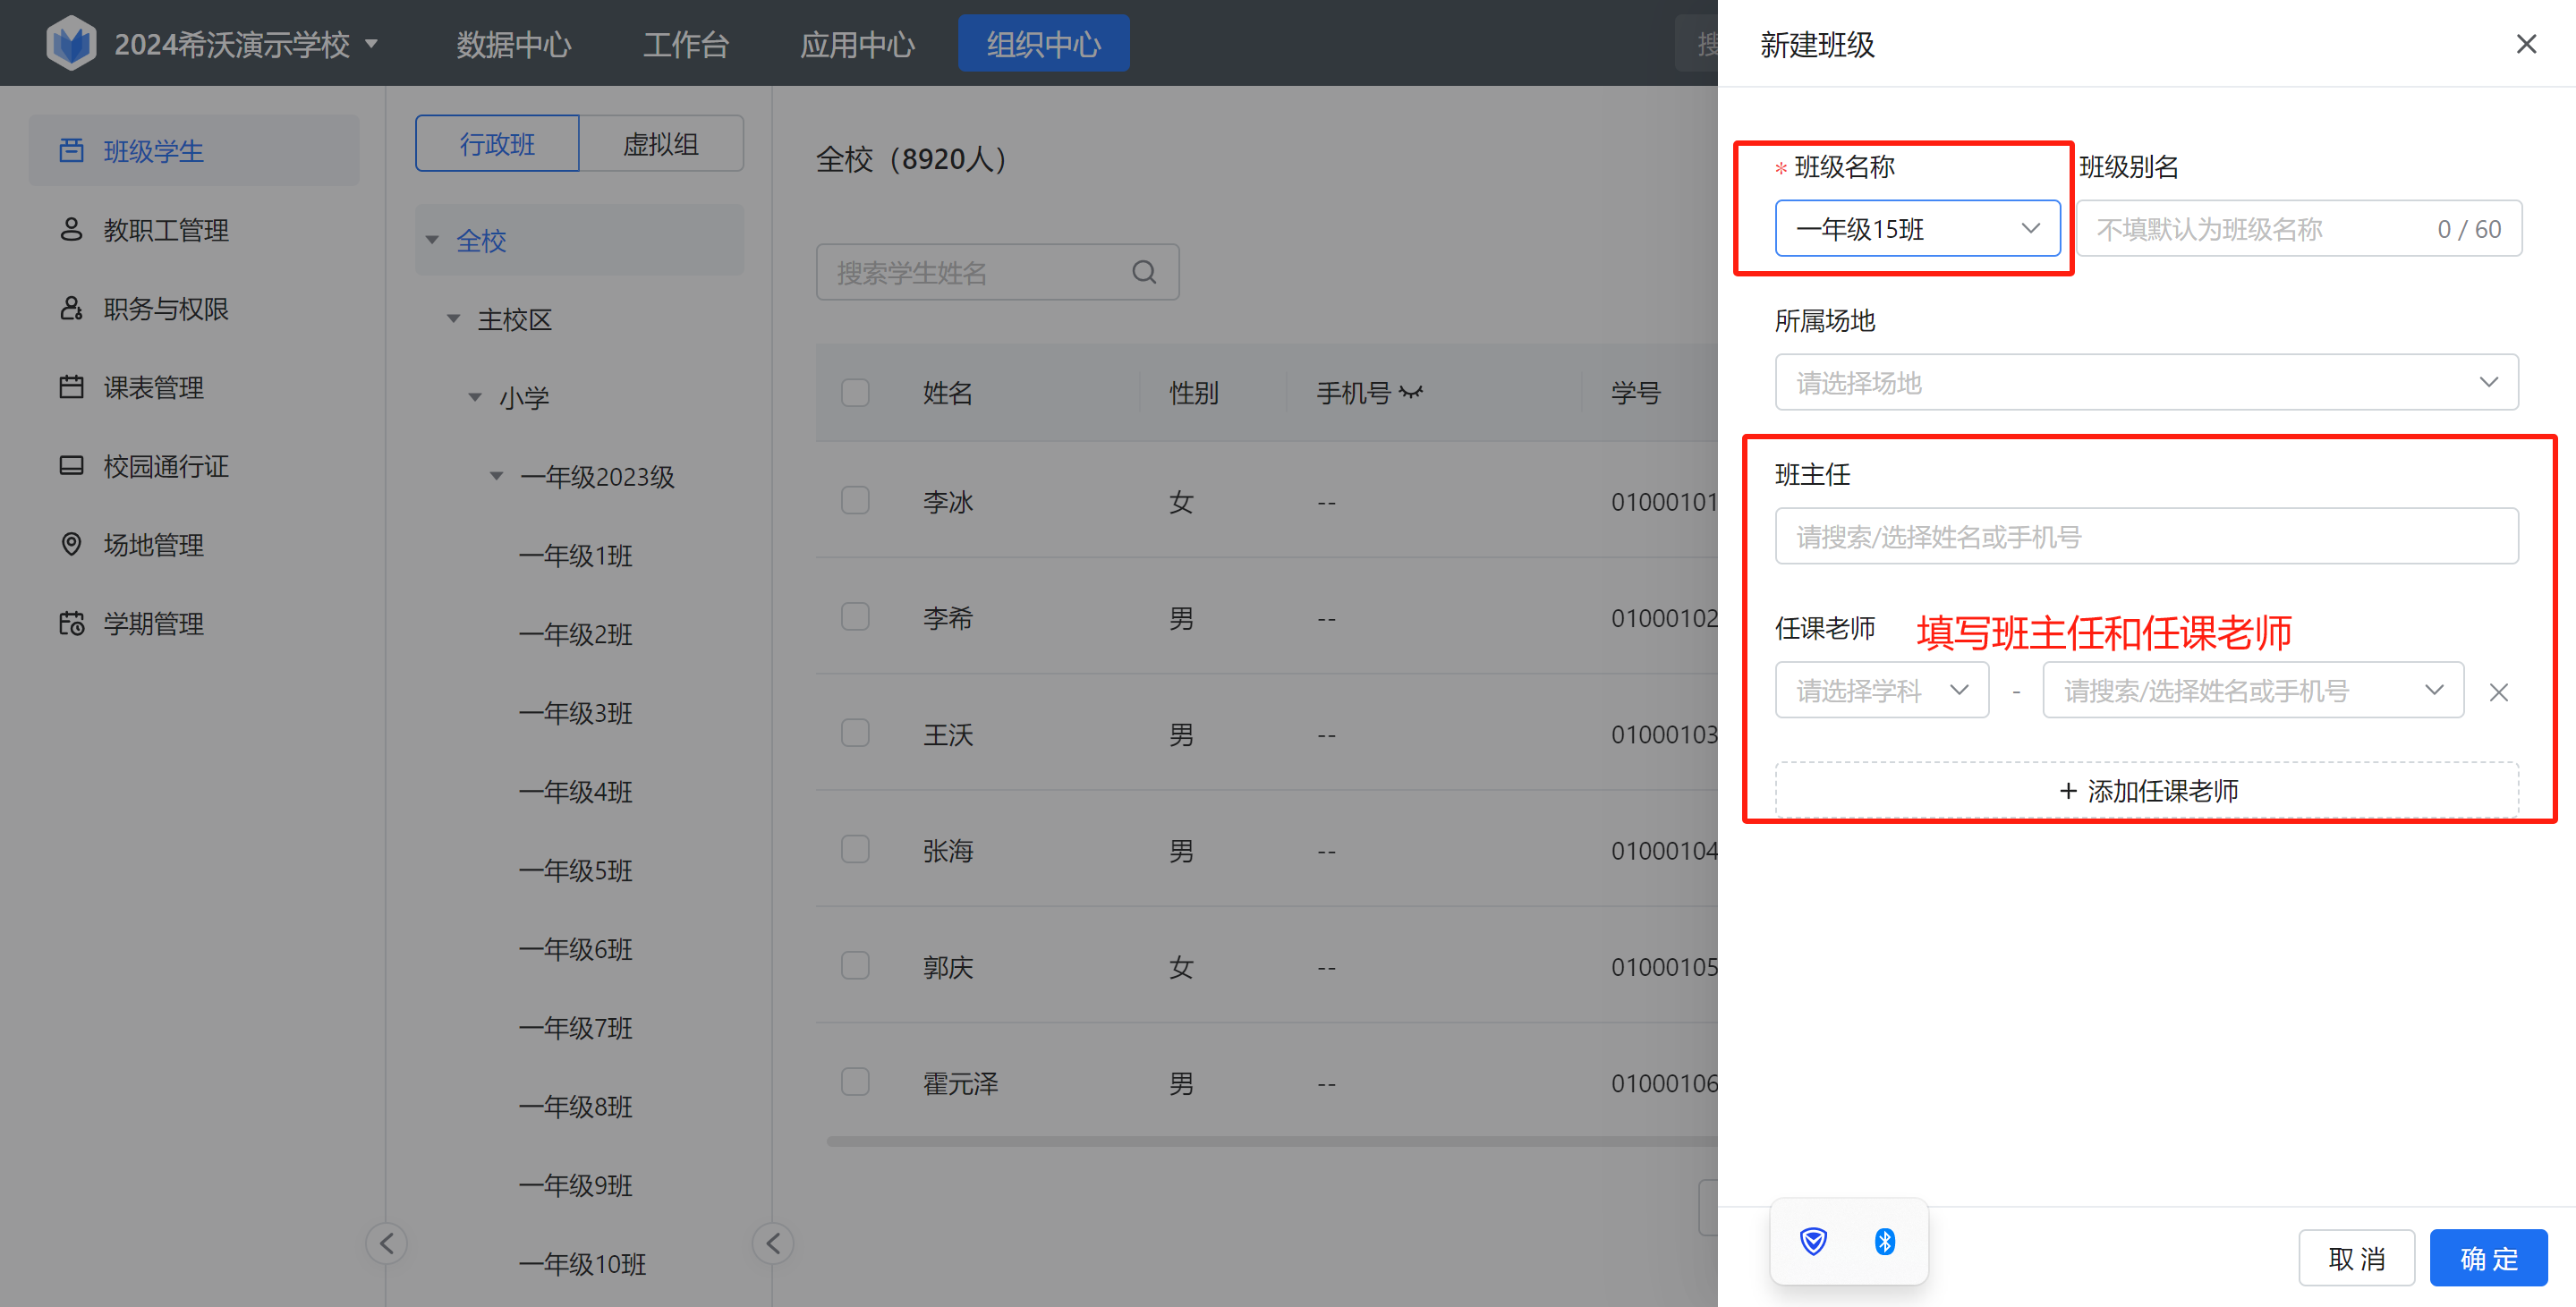Select 一年级5班 in the class tree
The width and height of the screenshot is (2576, 1307).
click(576, 870)
